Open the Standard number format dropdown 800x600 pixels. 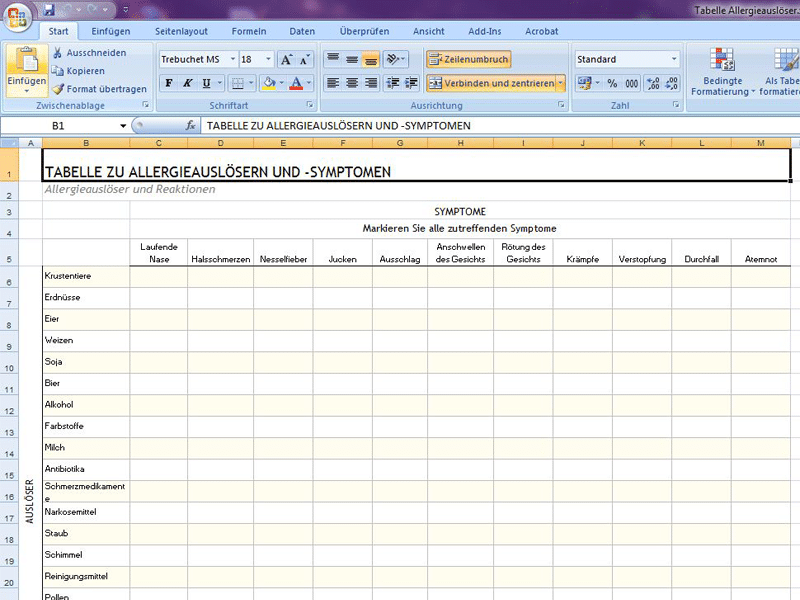[x=674, y=60]
